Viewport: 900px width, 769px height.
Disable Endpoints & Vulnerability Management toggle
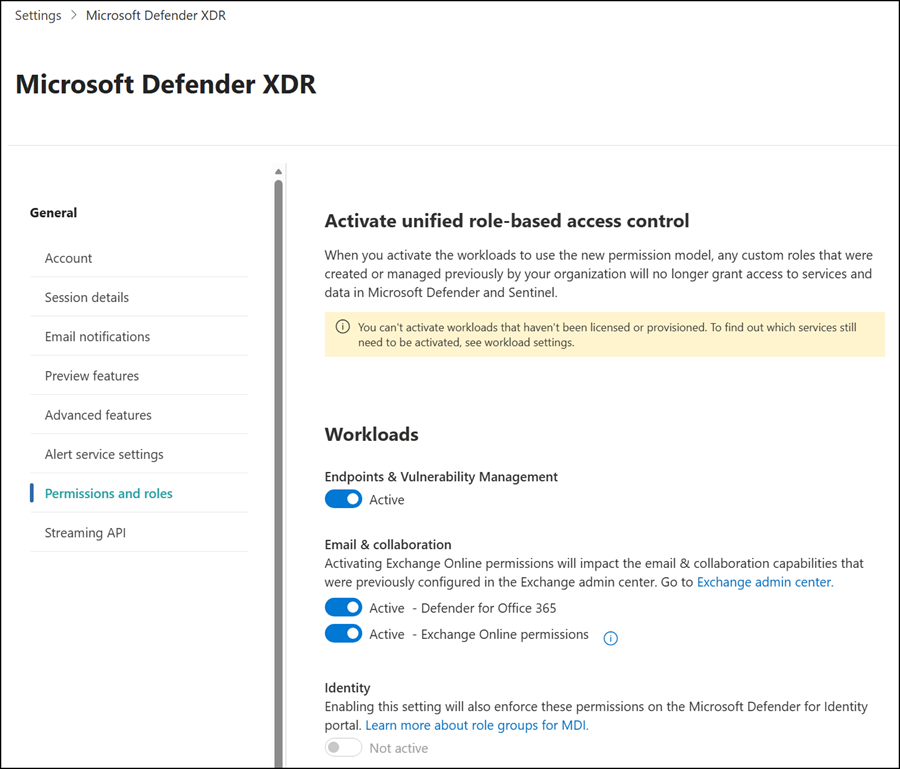(x=343, y=499)
